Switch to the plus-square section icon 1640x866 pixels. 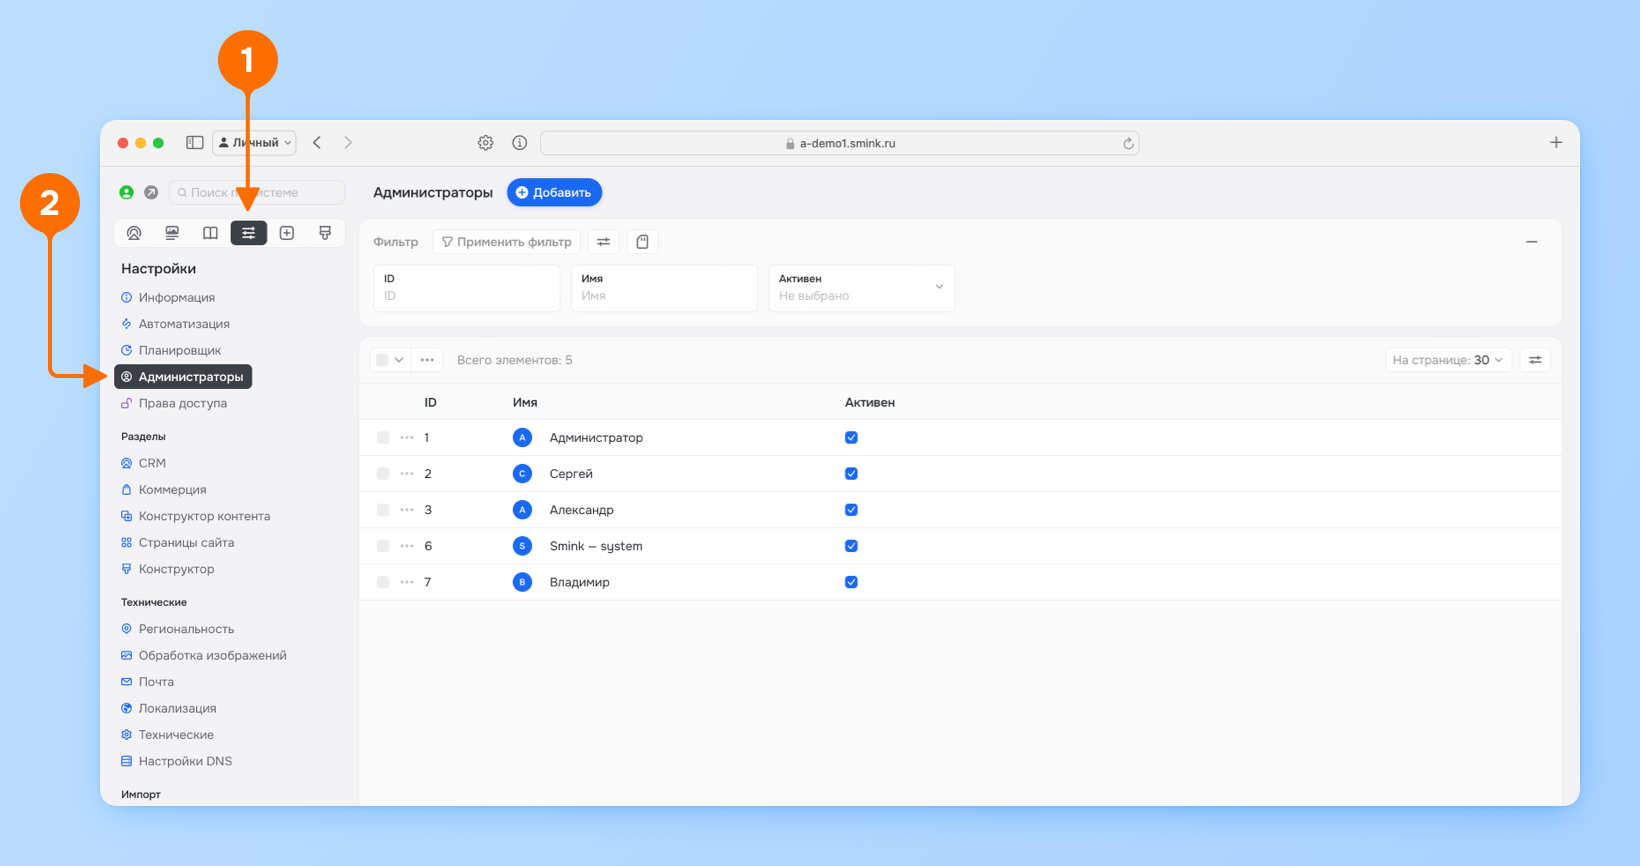pos(287,233)
